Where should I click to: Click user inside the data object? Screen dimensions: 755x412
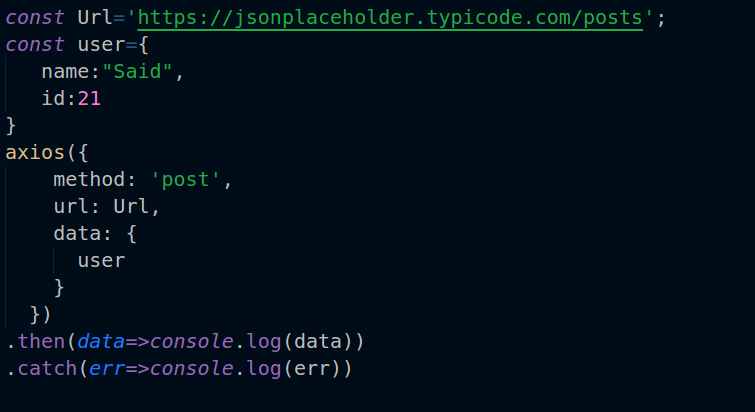coord(101,261)
